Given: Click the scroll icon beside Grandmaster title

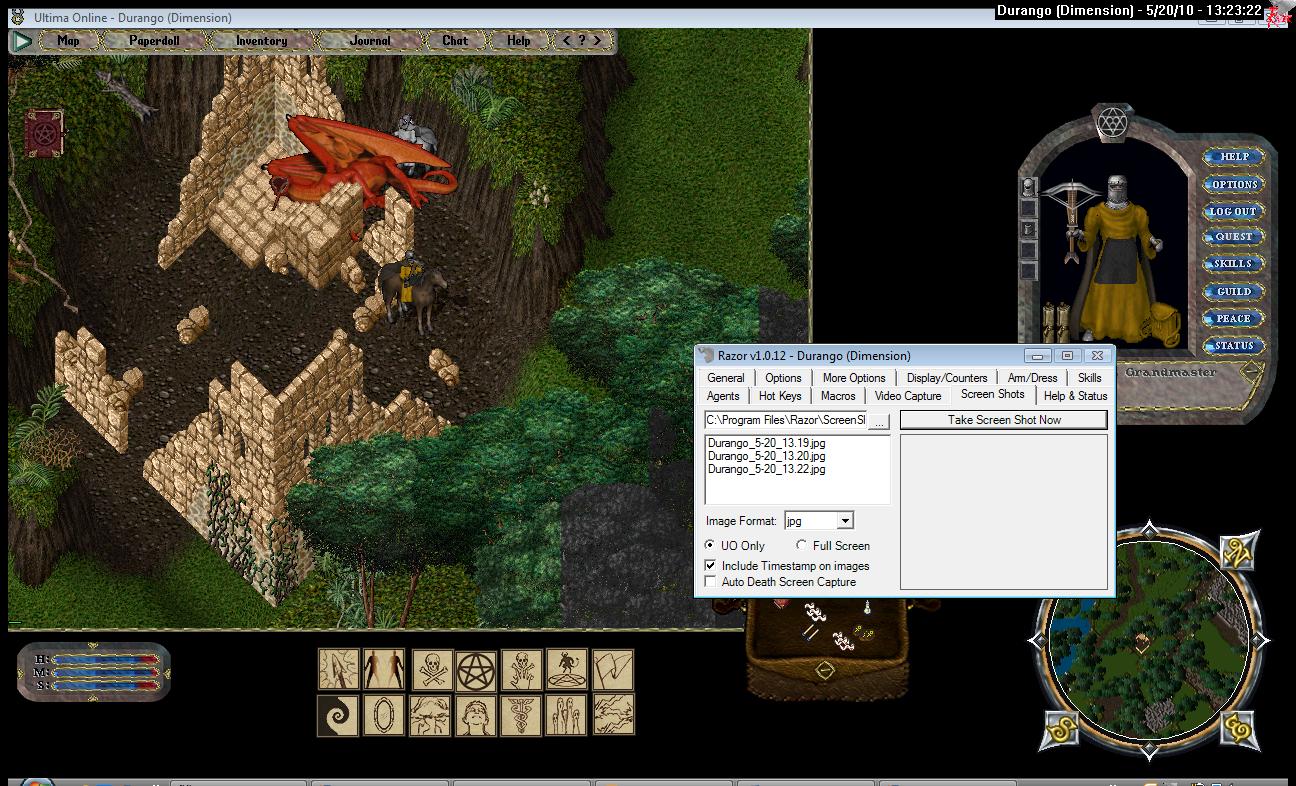Looking at the screenshot, I should pos(1251,372).
